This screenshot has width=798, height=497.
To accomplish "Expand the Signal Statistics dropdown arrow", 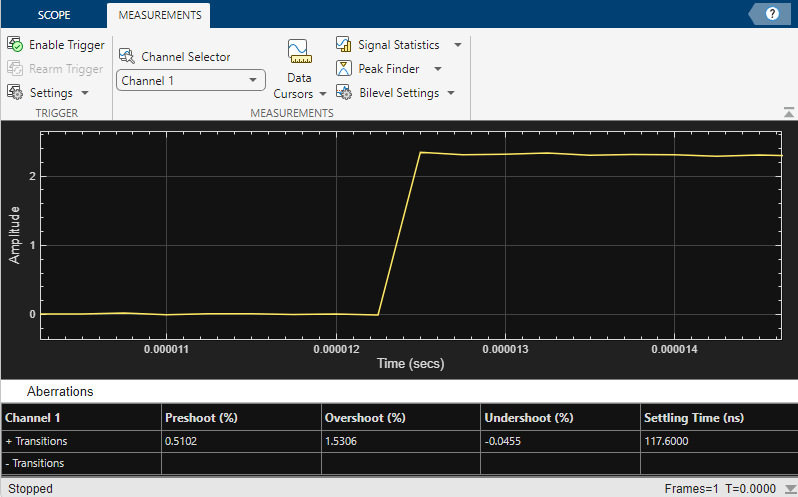I will 458,45.
